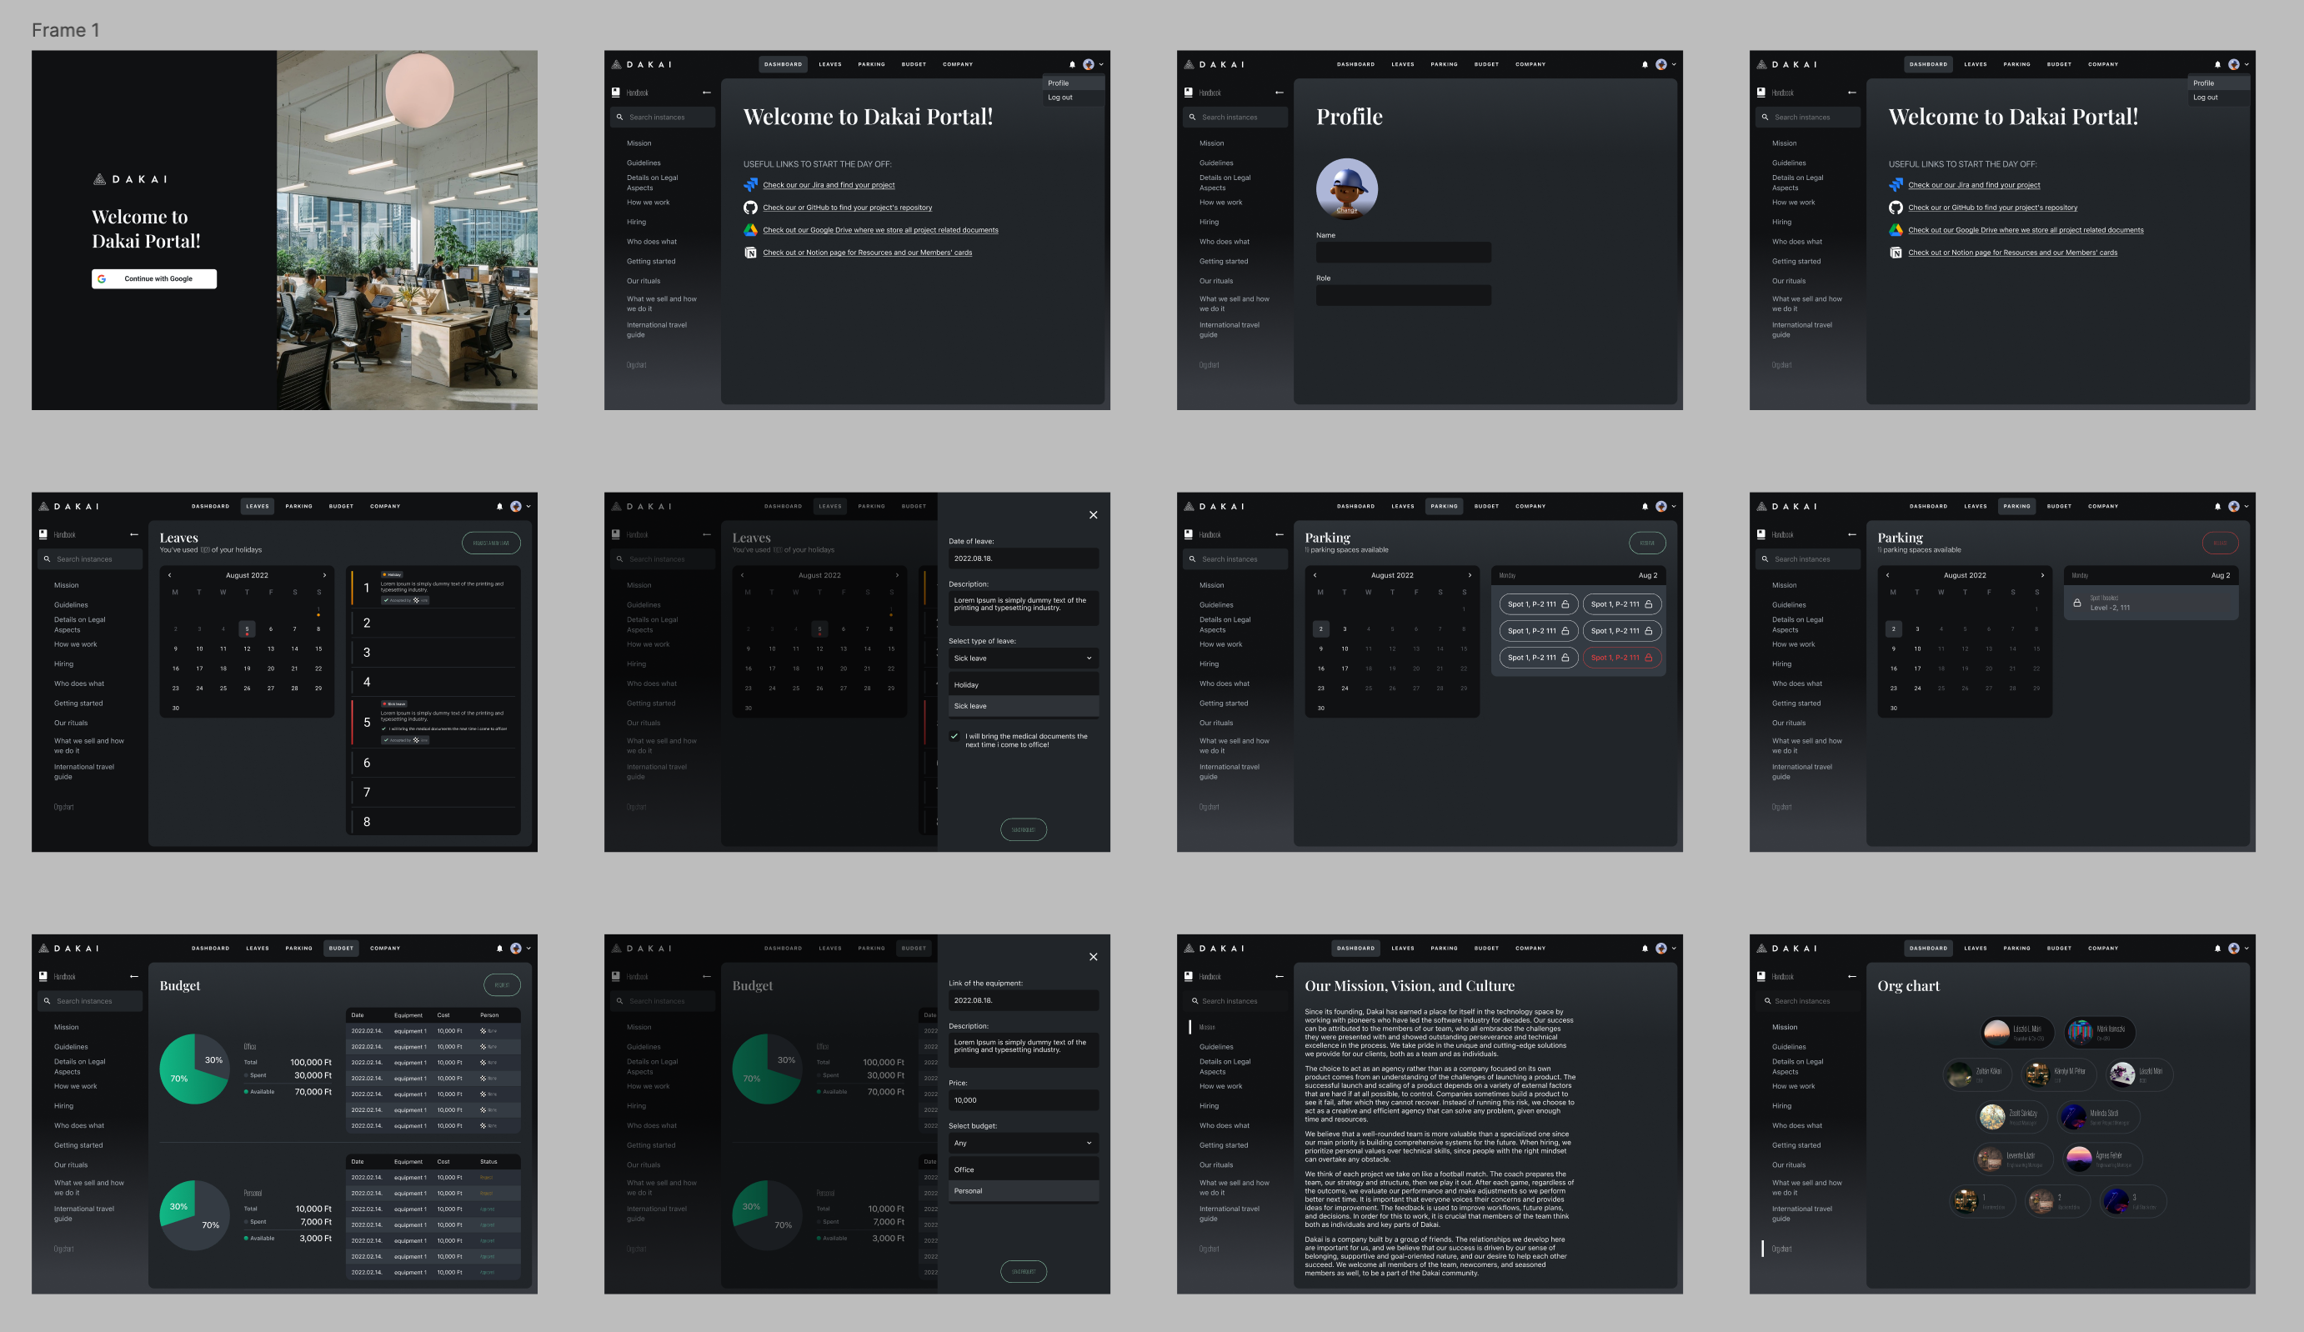
Task: Click the red locked parking spot icon
Action: point(1648,658)
